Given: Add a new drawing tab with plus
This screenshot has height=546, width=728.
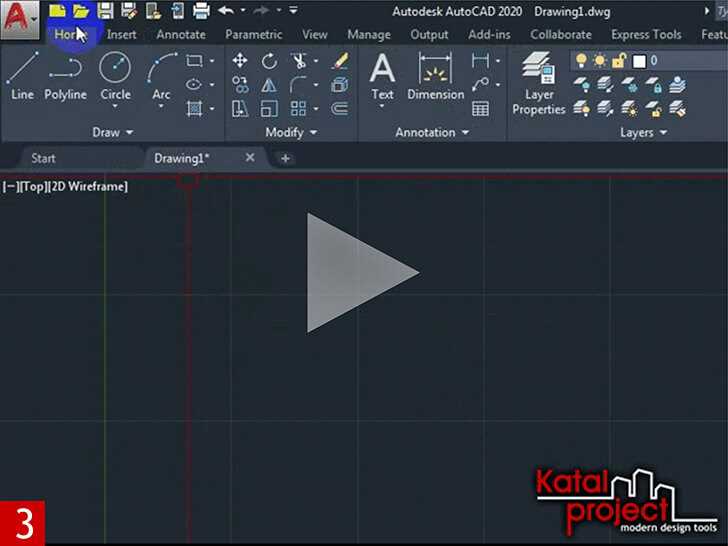Looking at the screenshot, I should pos(285,158).
